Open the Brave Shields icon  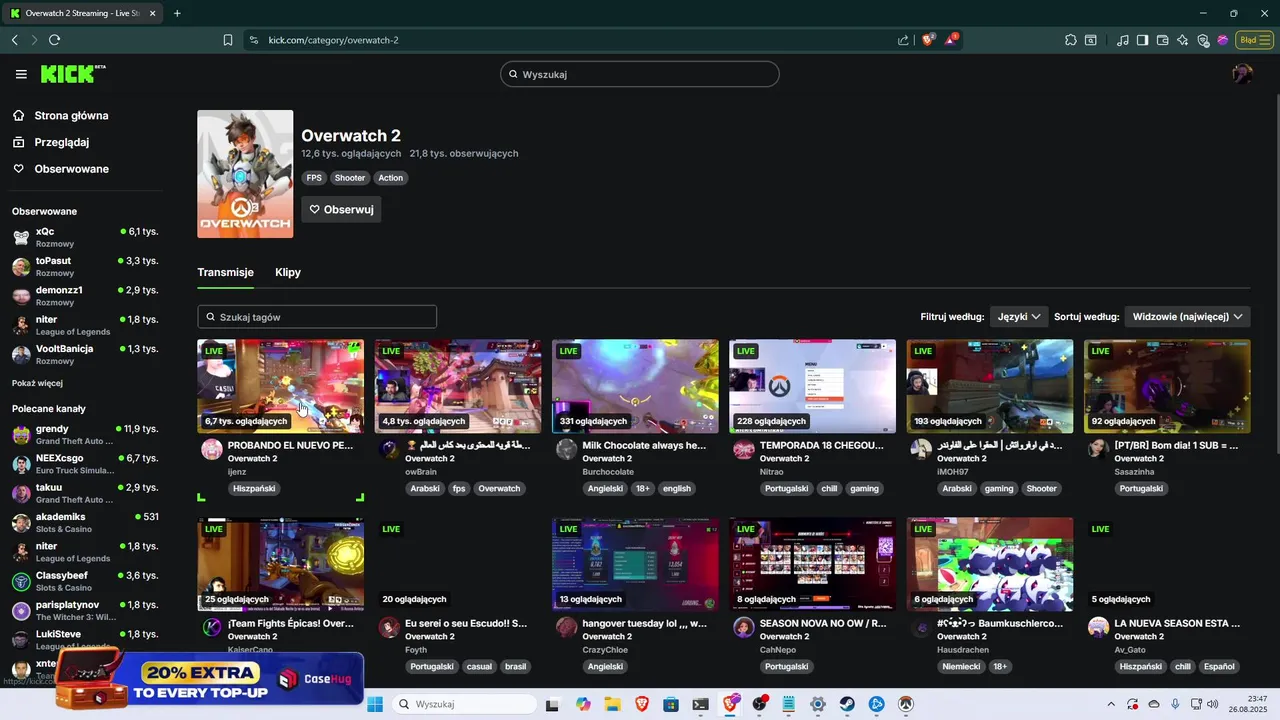click(928, 40)
